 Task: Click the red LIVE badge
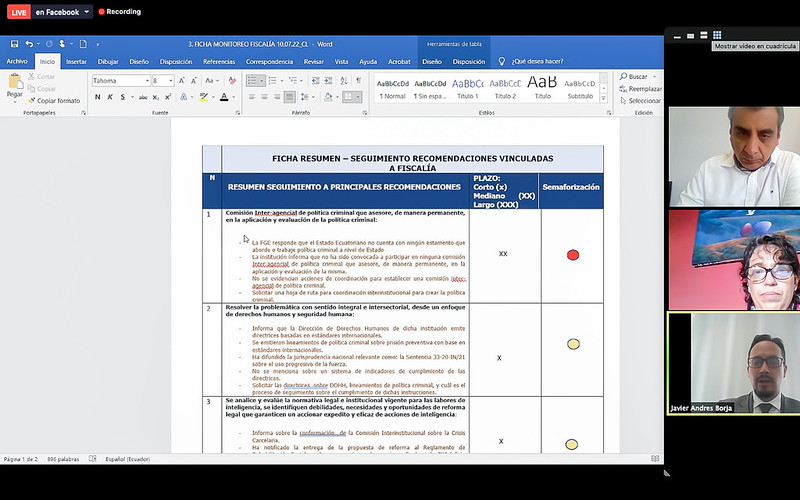[19, 12]
